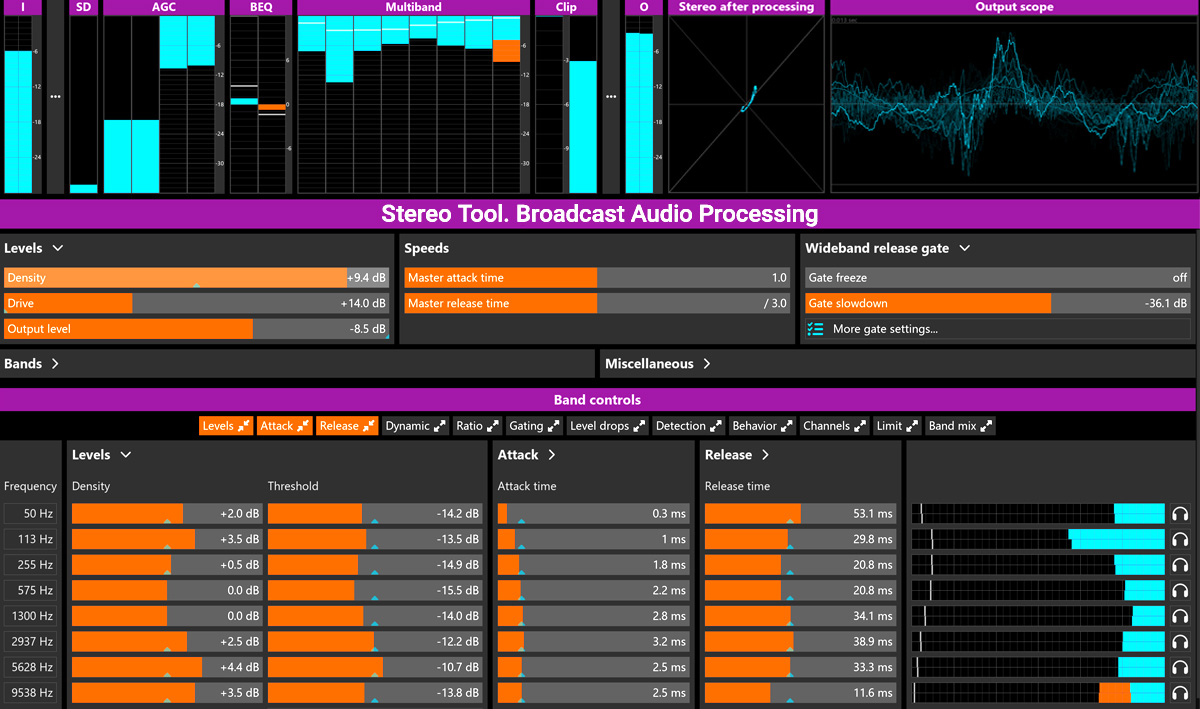The height and width of the screenshot is (709, 1200).
Task: Toggle the Attack band control section
Action: (x=285, y=426)
